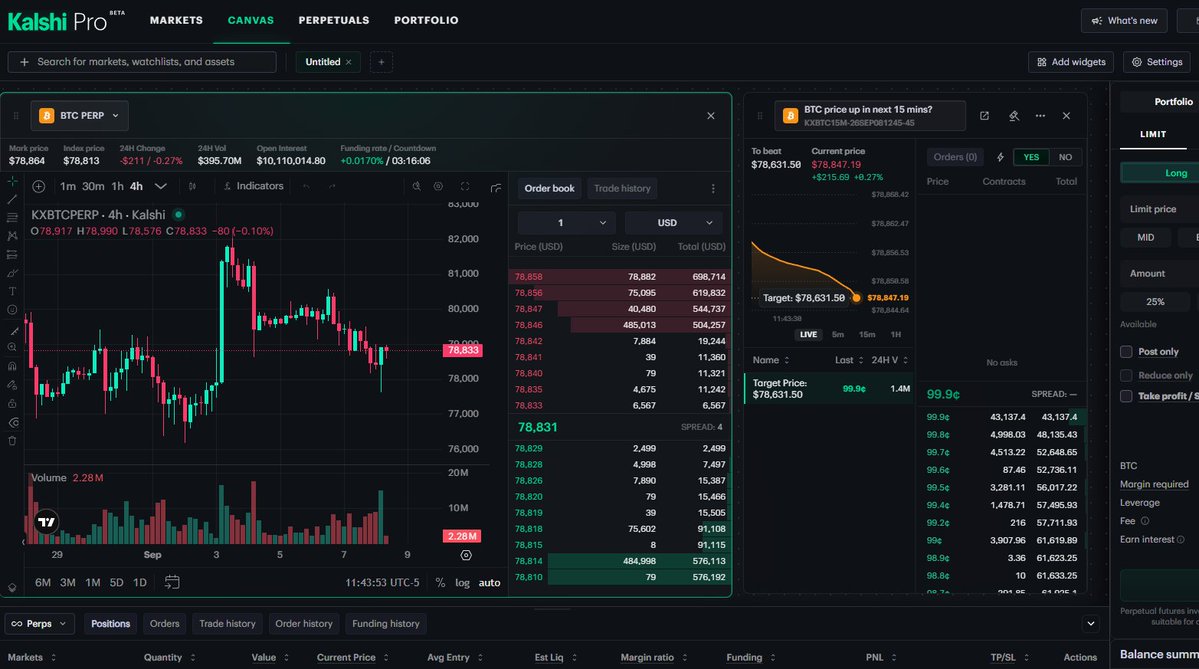Viewport: 1199px width, 669px height.
Task: Toggle the order book panel beside the chart
Action: (x=496, y=187)
